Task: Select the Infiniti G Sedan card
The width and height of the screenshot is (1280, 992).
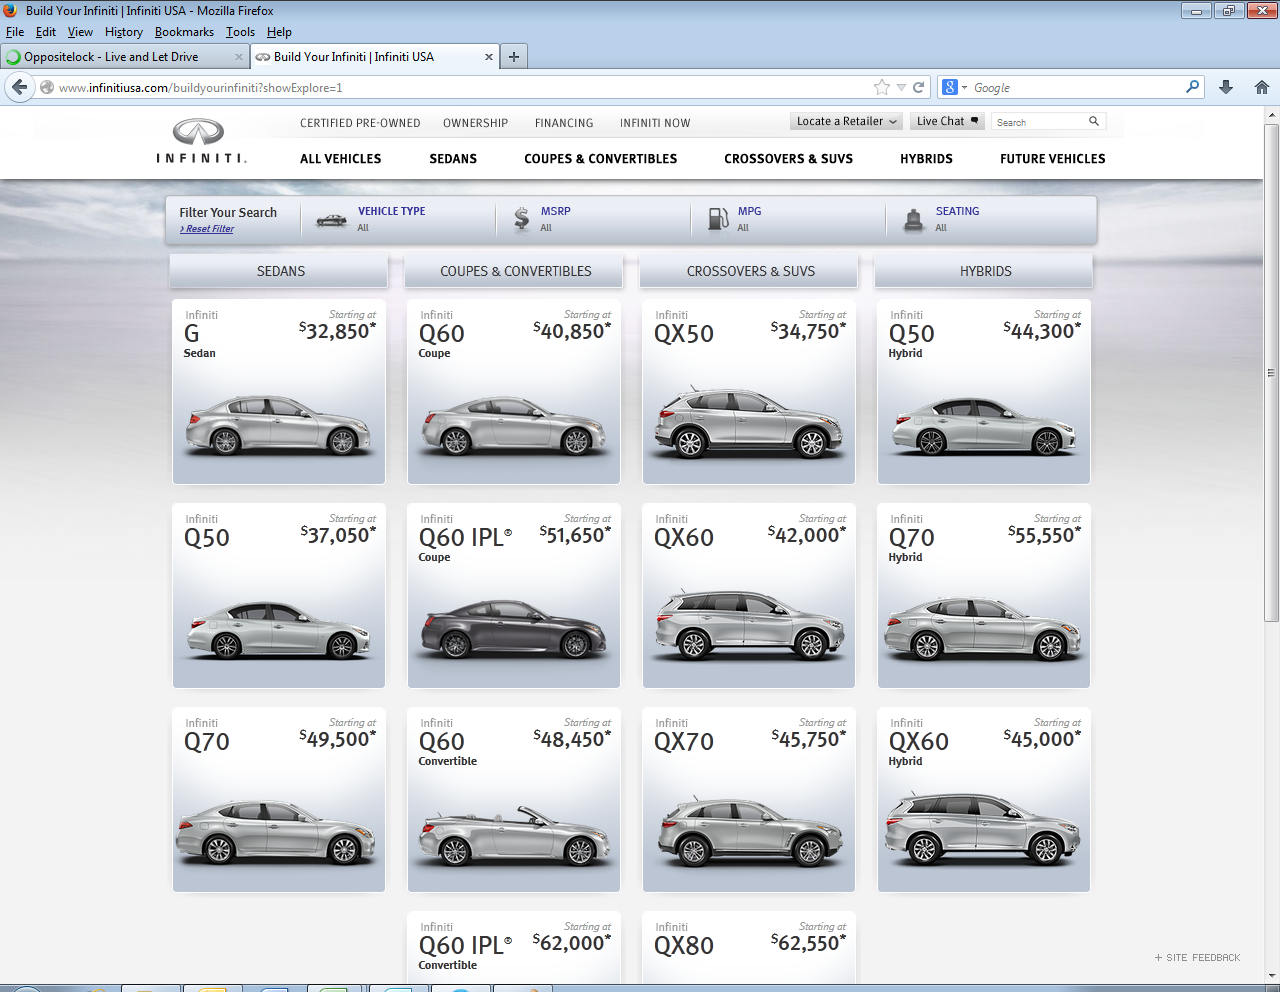Action: tap(279, 392)
